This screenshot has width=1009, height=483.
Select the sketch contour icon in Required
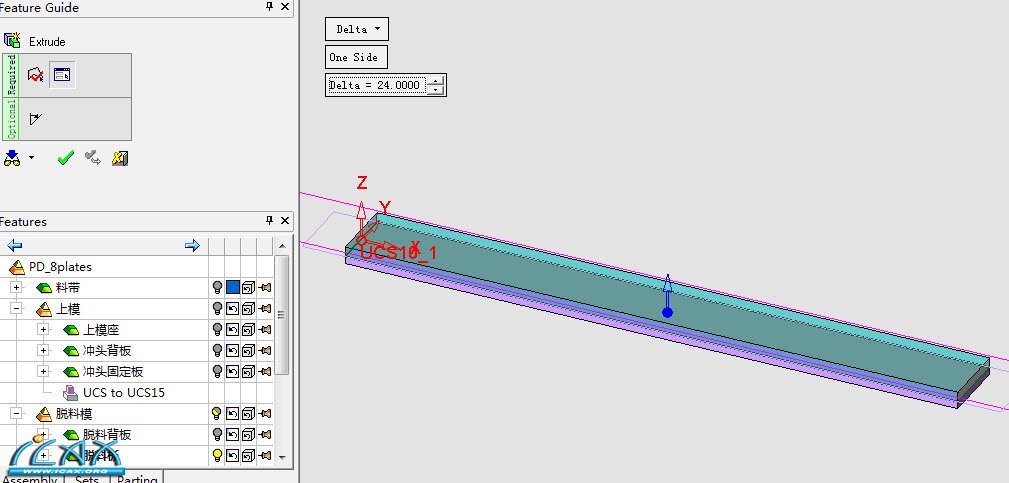(36, 75)
